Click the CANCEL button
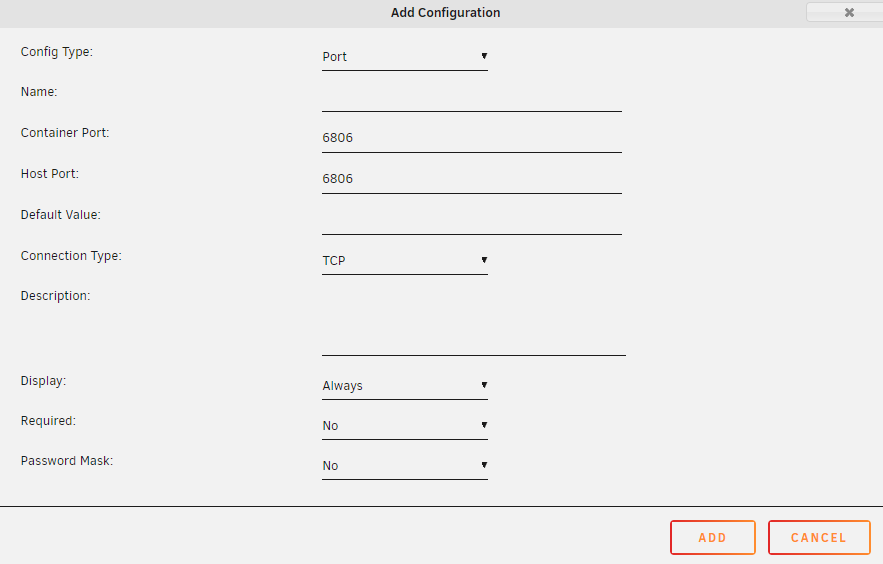 pos(818,538)
